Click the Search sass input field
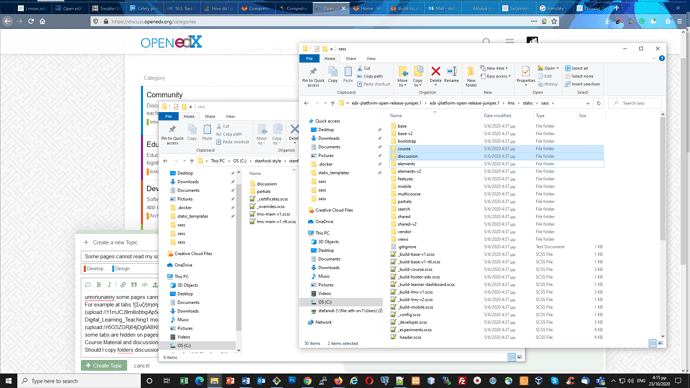This screenshot has height=388, width=690. 635,103
